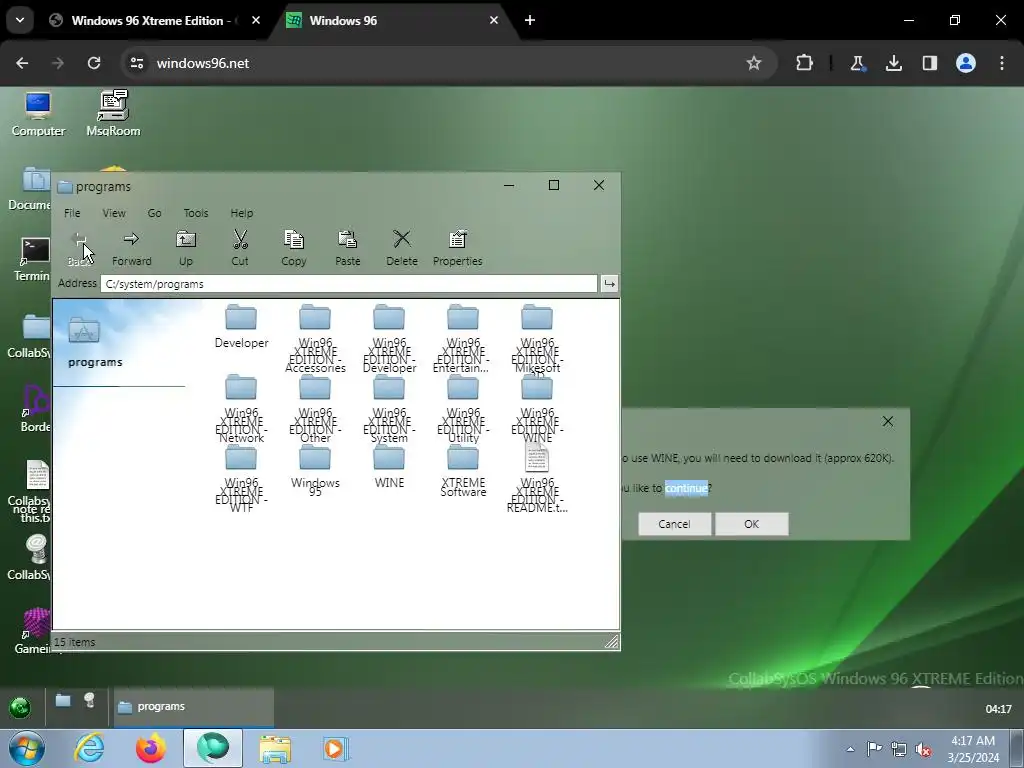The image size is (1024, 768).
Task: Show hidden system tray icons
Action: pyautogui.click(x=850, y=749)
